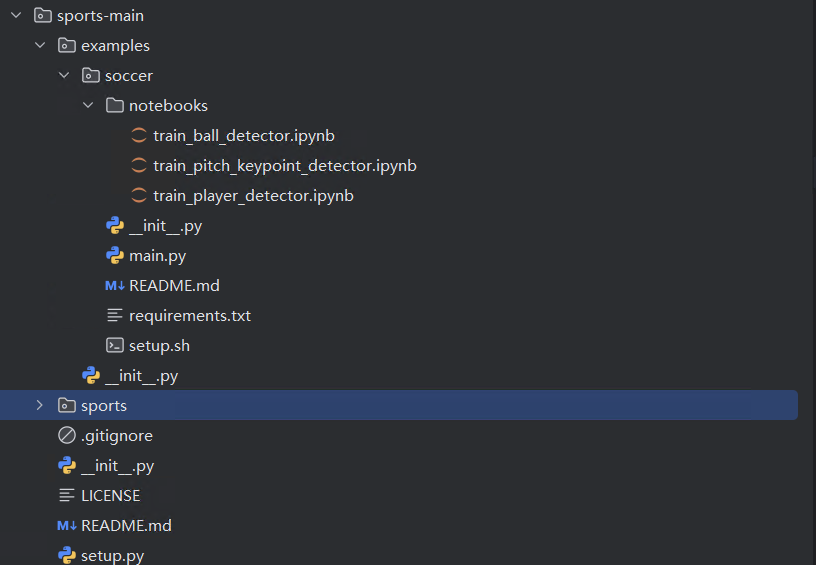This screenshot has height=565, width=816.
Task: Click the text file icon for requirements.txt
Action: tap(115, 316)
